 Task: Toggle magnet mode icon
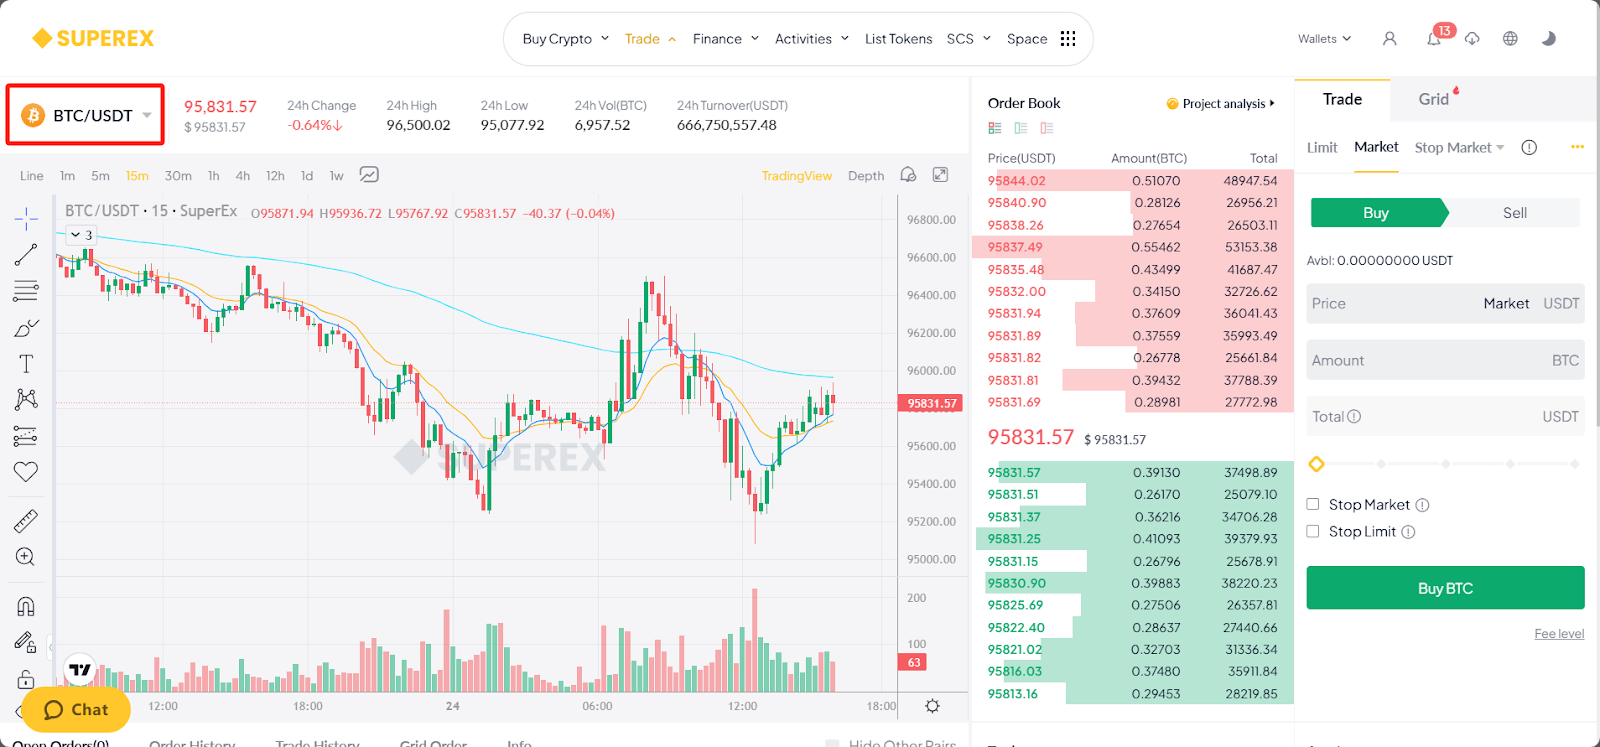26,606
